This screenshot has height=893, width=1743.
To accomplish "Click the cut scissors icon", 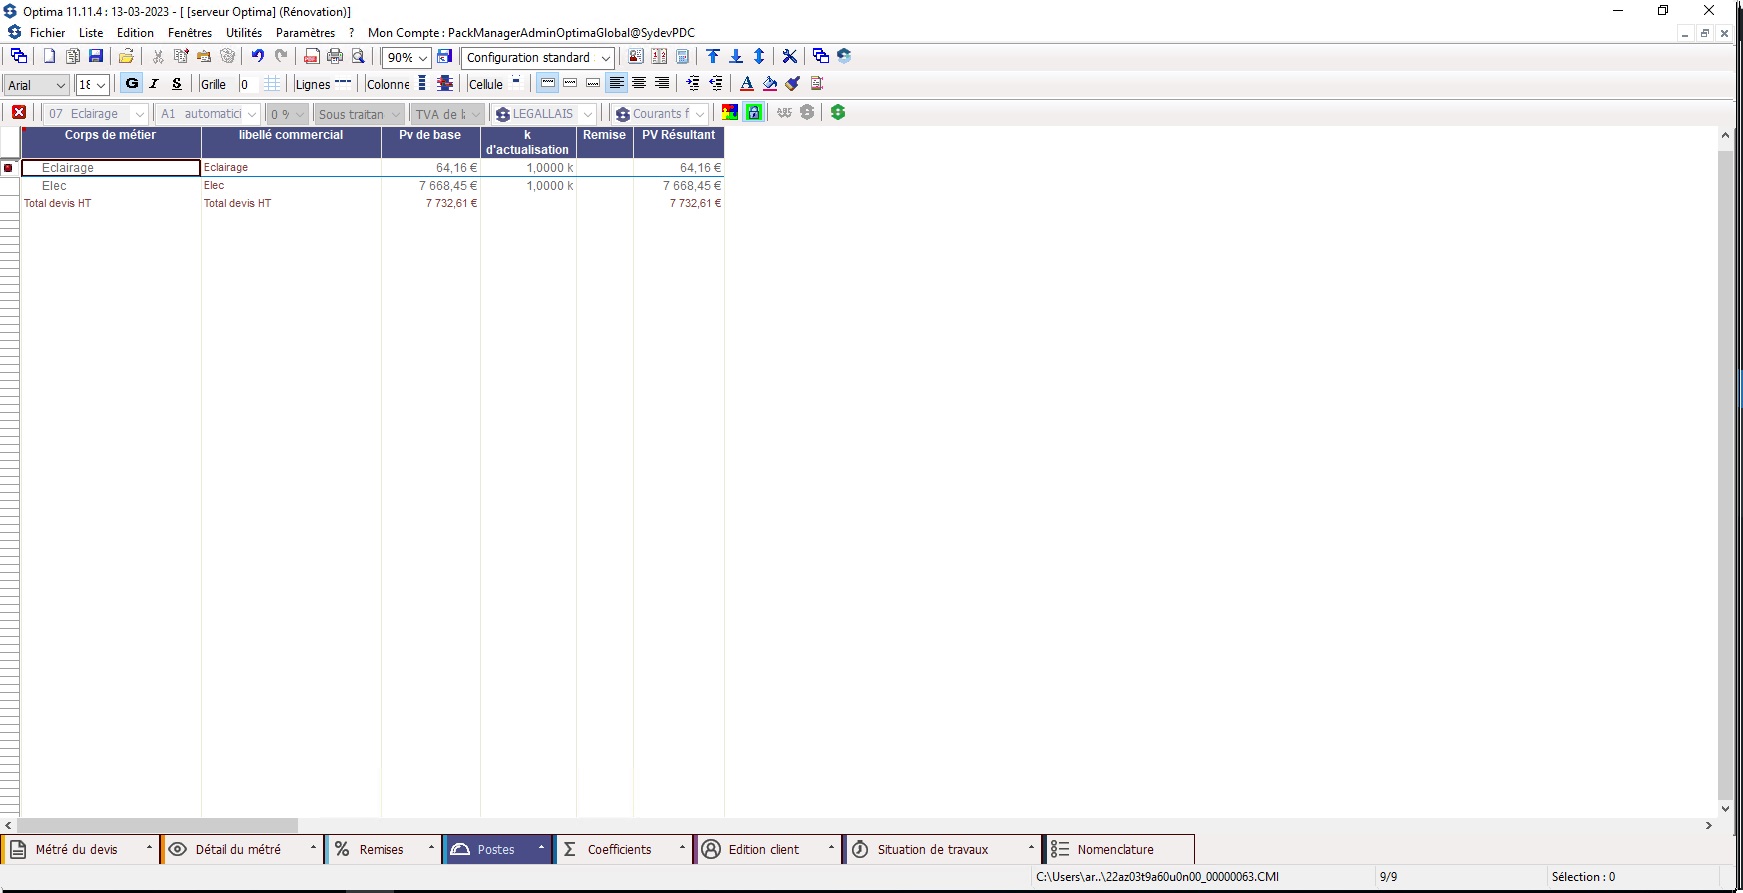I will point(157,57).
